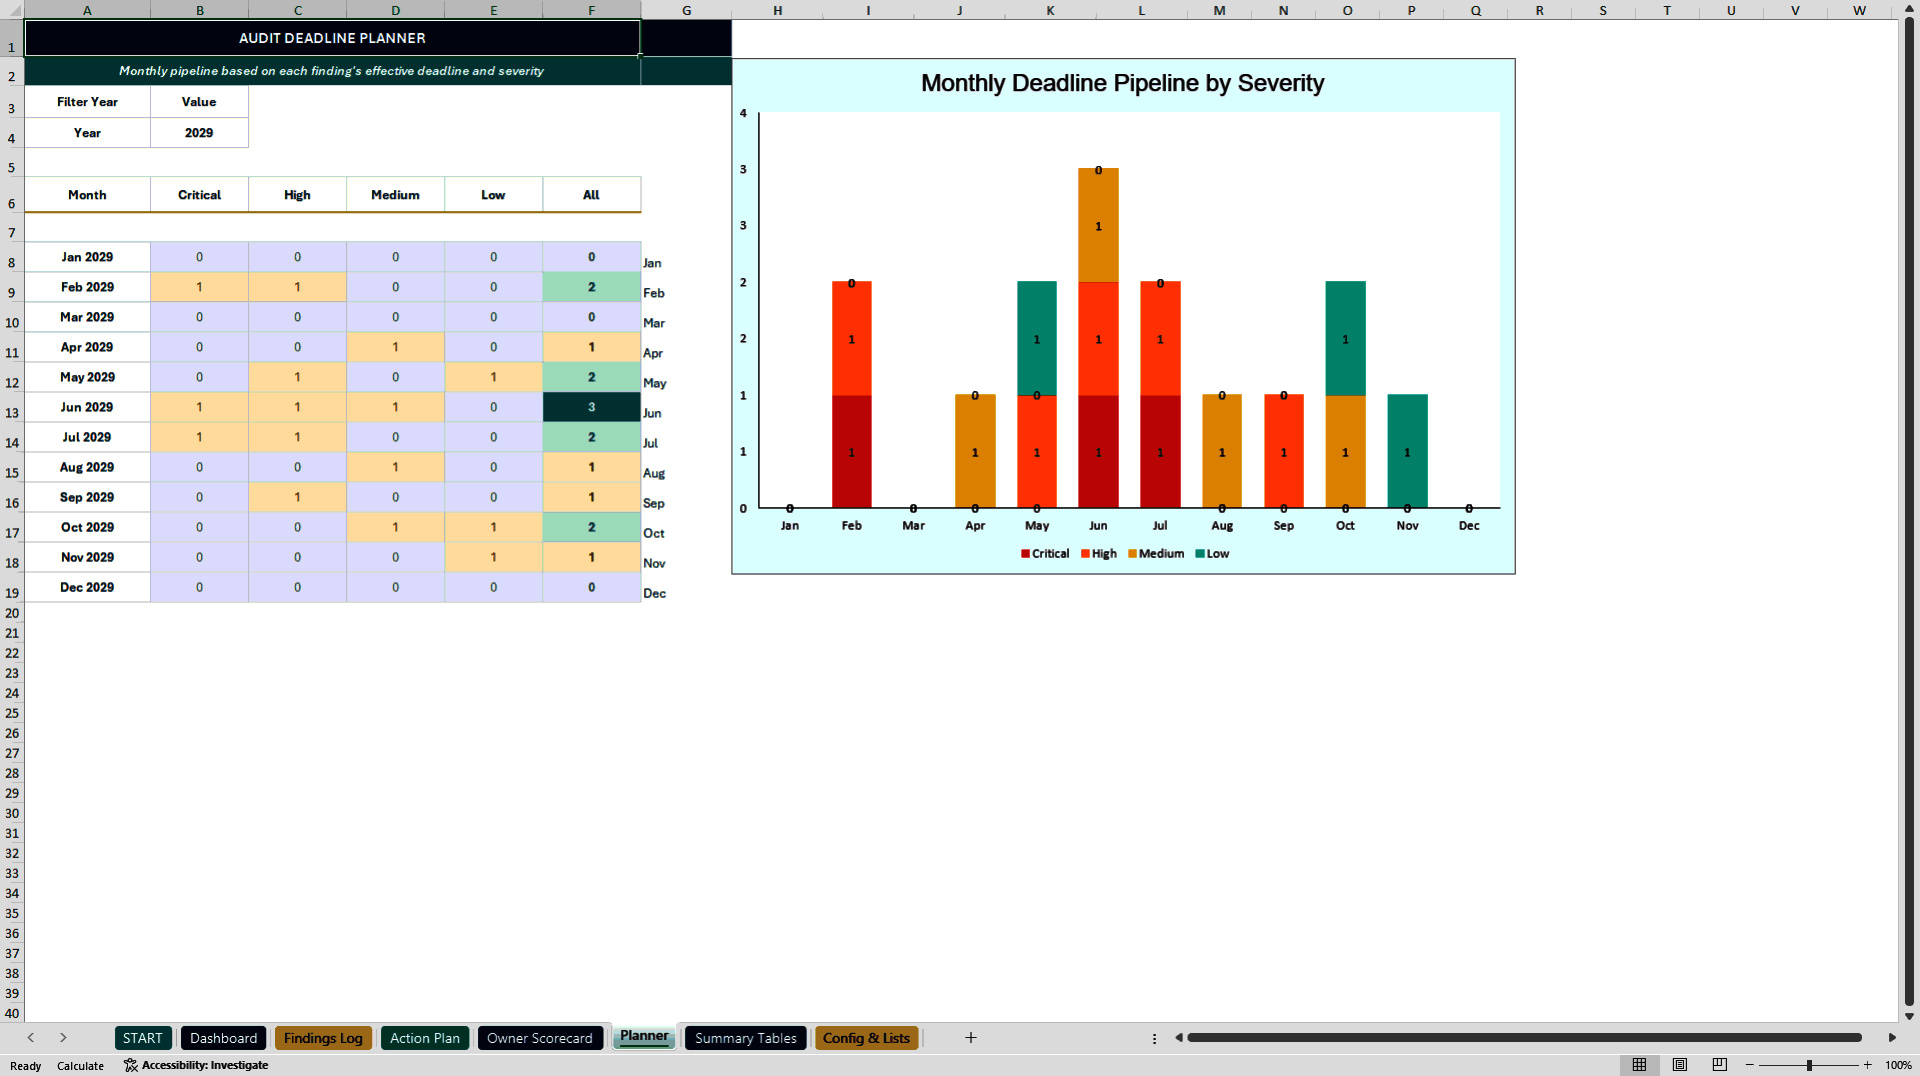Select the 'Jun 2029' month cell
Image resolution: width=1920 pixels, height=1076 pixels.
click(87, 407)
